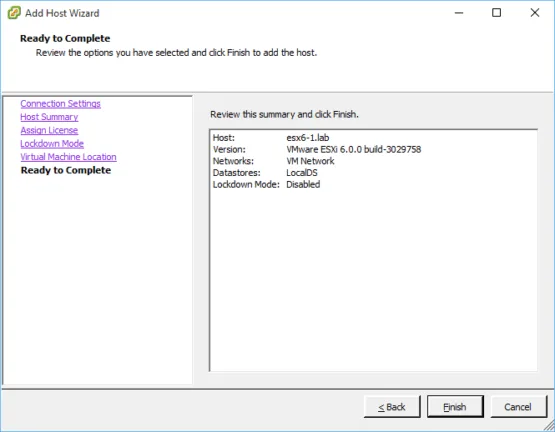
Task: Close the Add Host Wizard window
Action: (535, 13)
